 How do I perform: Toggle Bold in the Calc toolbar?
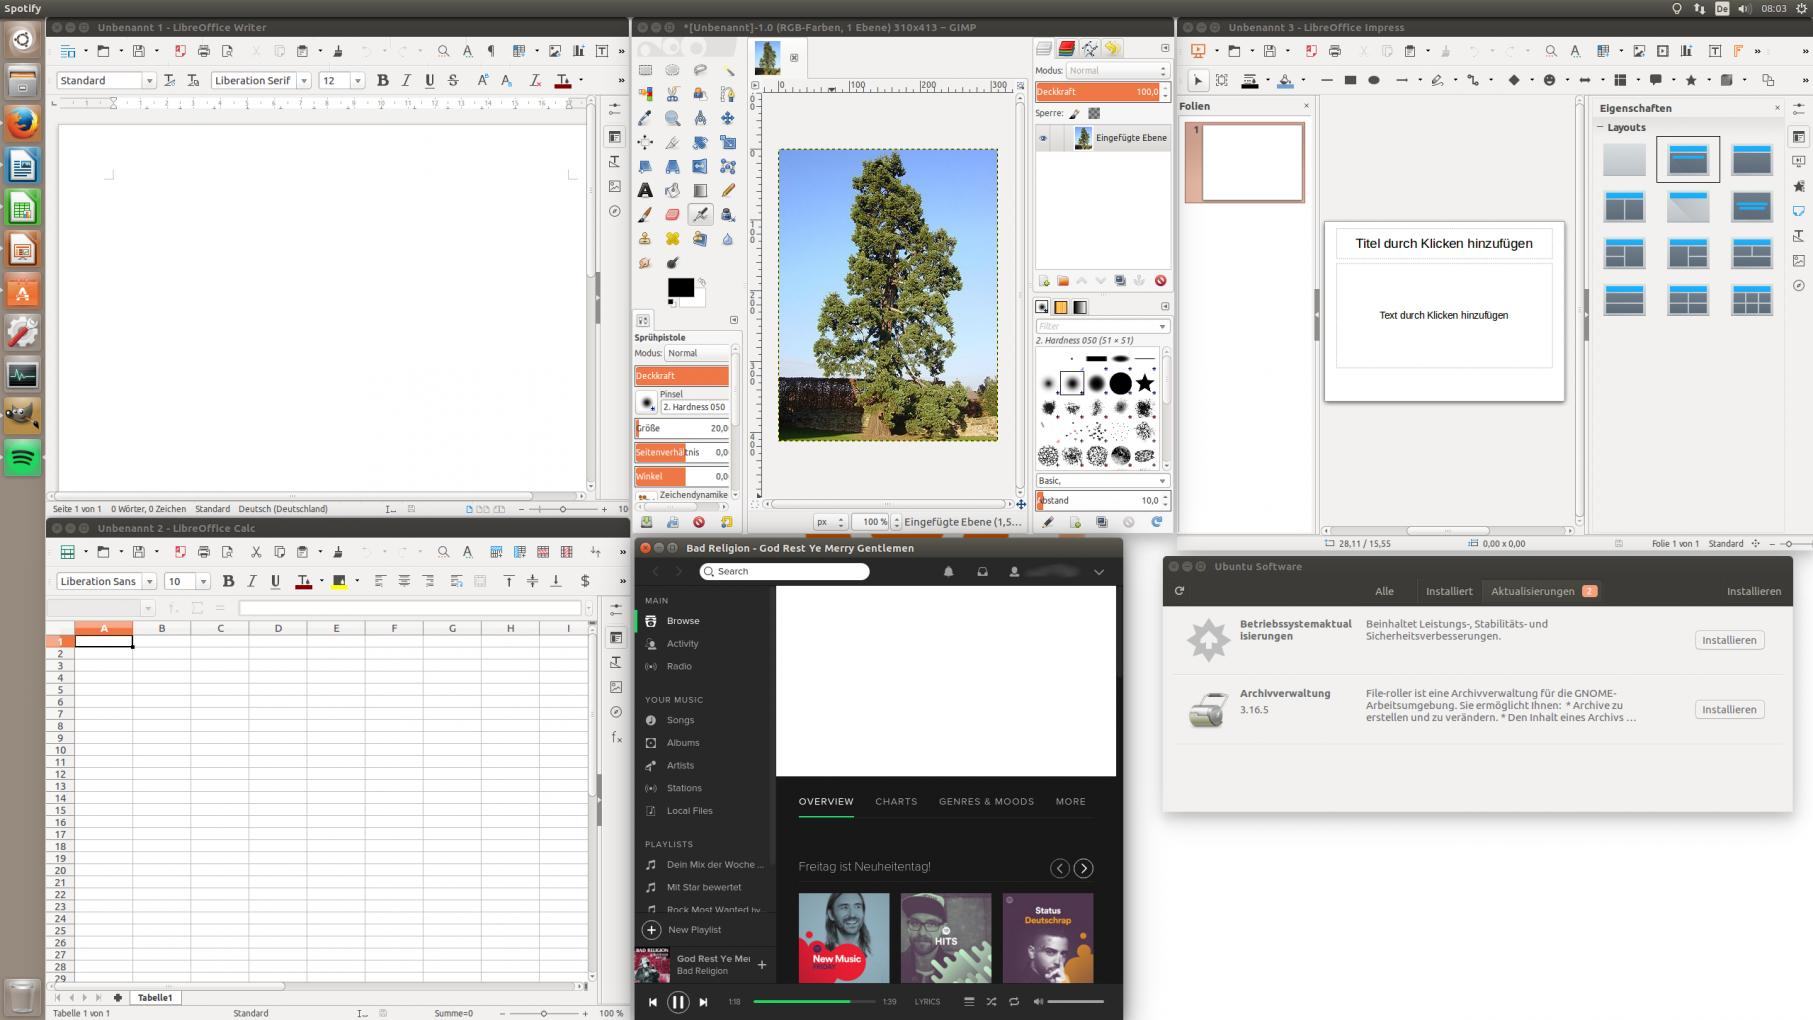(x=228, y=581)
